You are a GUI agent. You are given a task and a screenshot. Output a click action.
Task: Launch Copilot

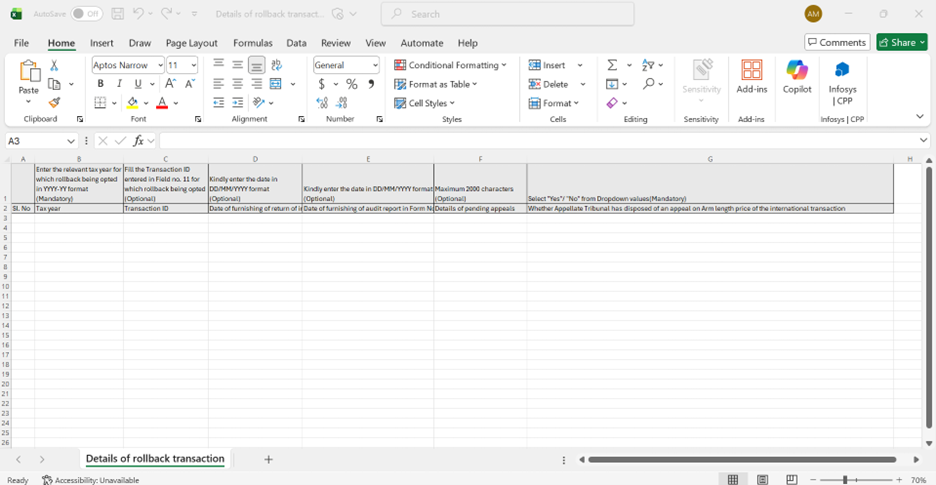tap(797, 76)
